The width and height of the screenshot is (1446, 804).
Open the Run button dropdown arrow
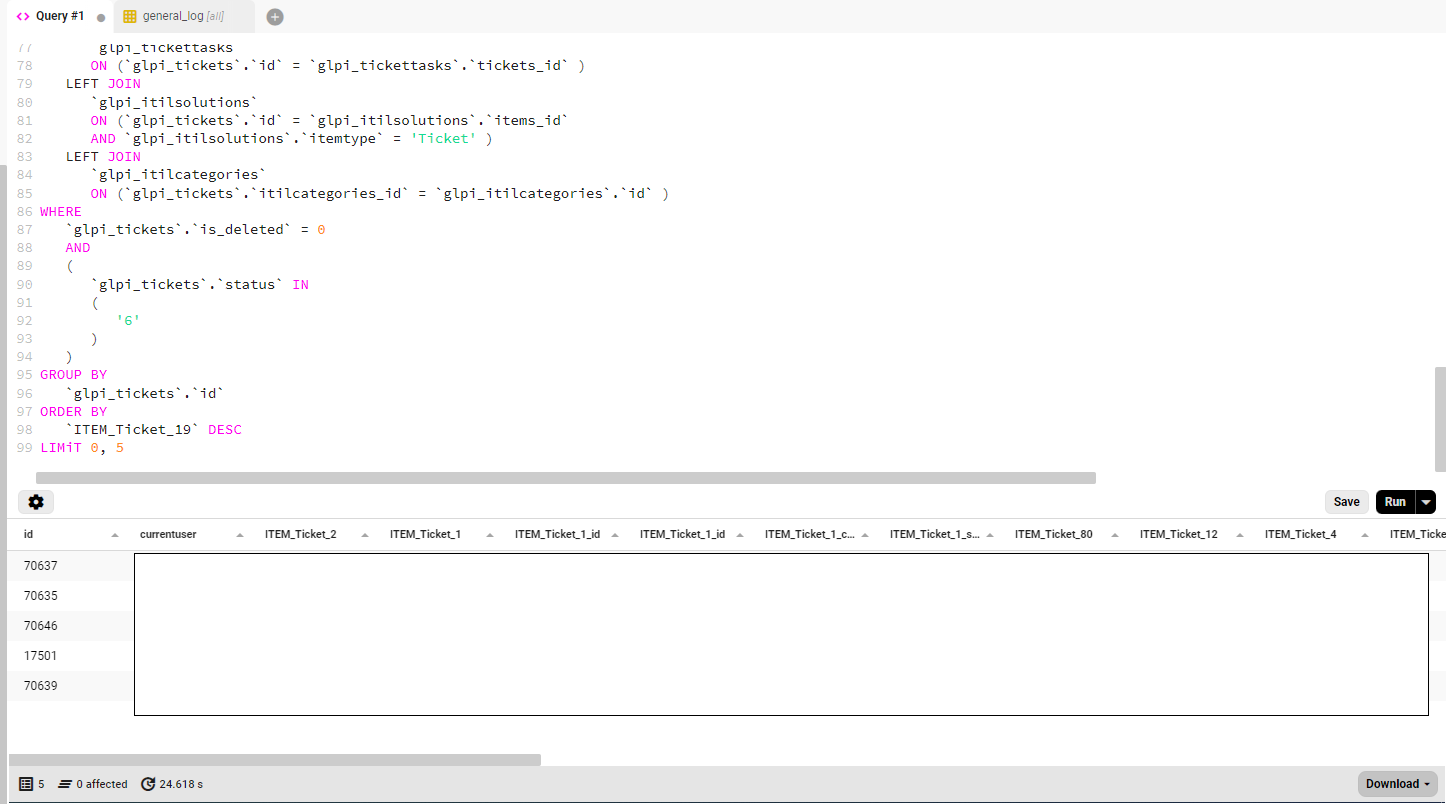click(x=1426, y=501)
